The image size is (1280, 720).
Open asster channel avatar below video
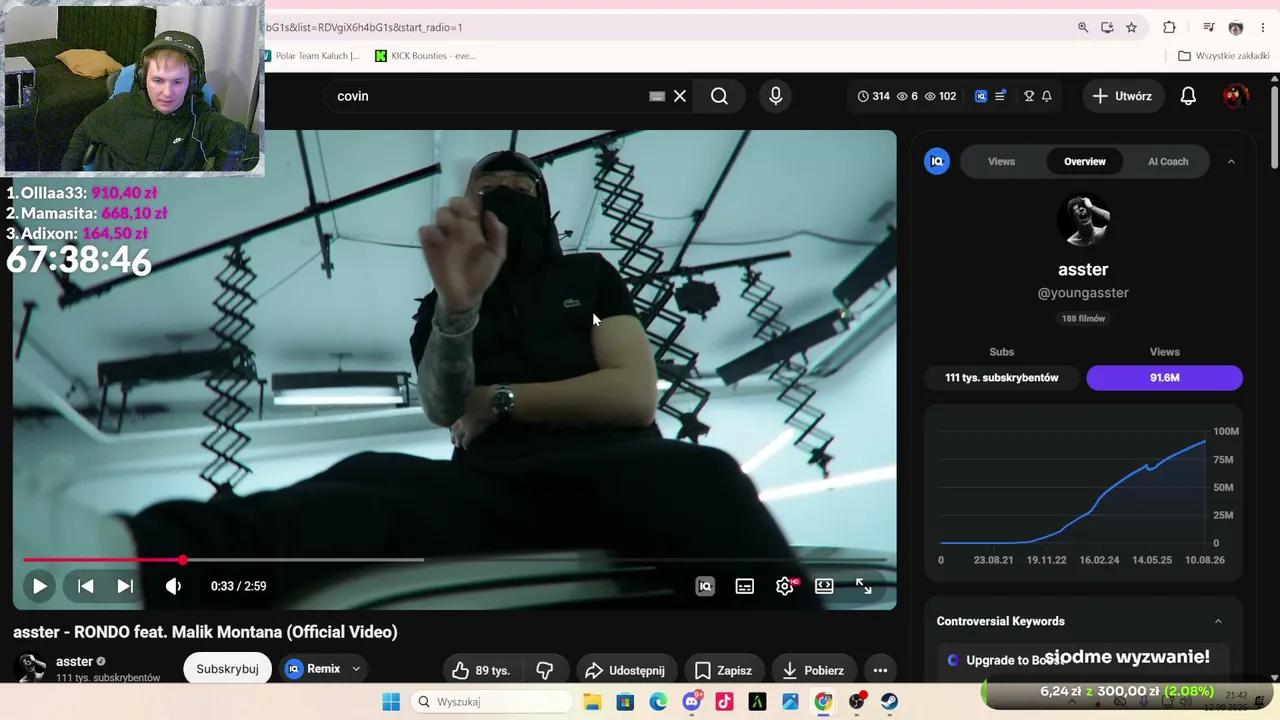pyautogui.click(x=31, y=669)
